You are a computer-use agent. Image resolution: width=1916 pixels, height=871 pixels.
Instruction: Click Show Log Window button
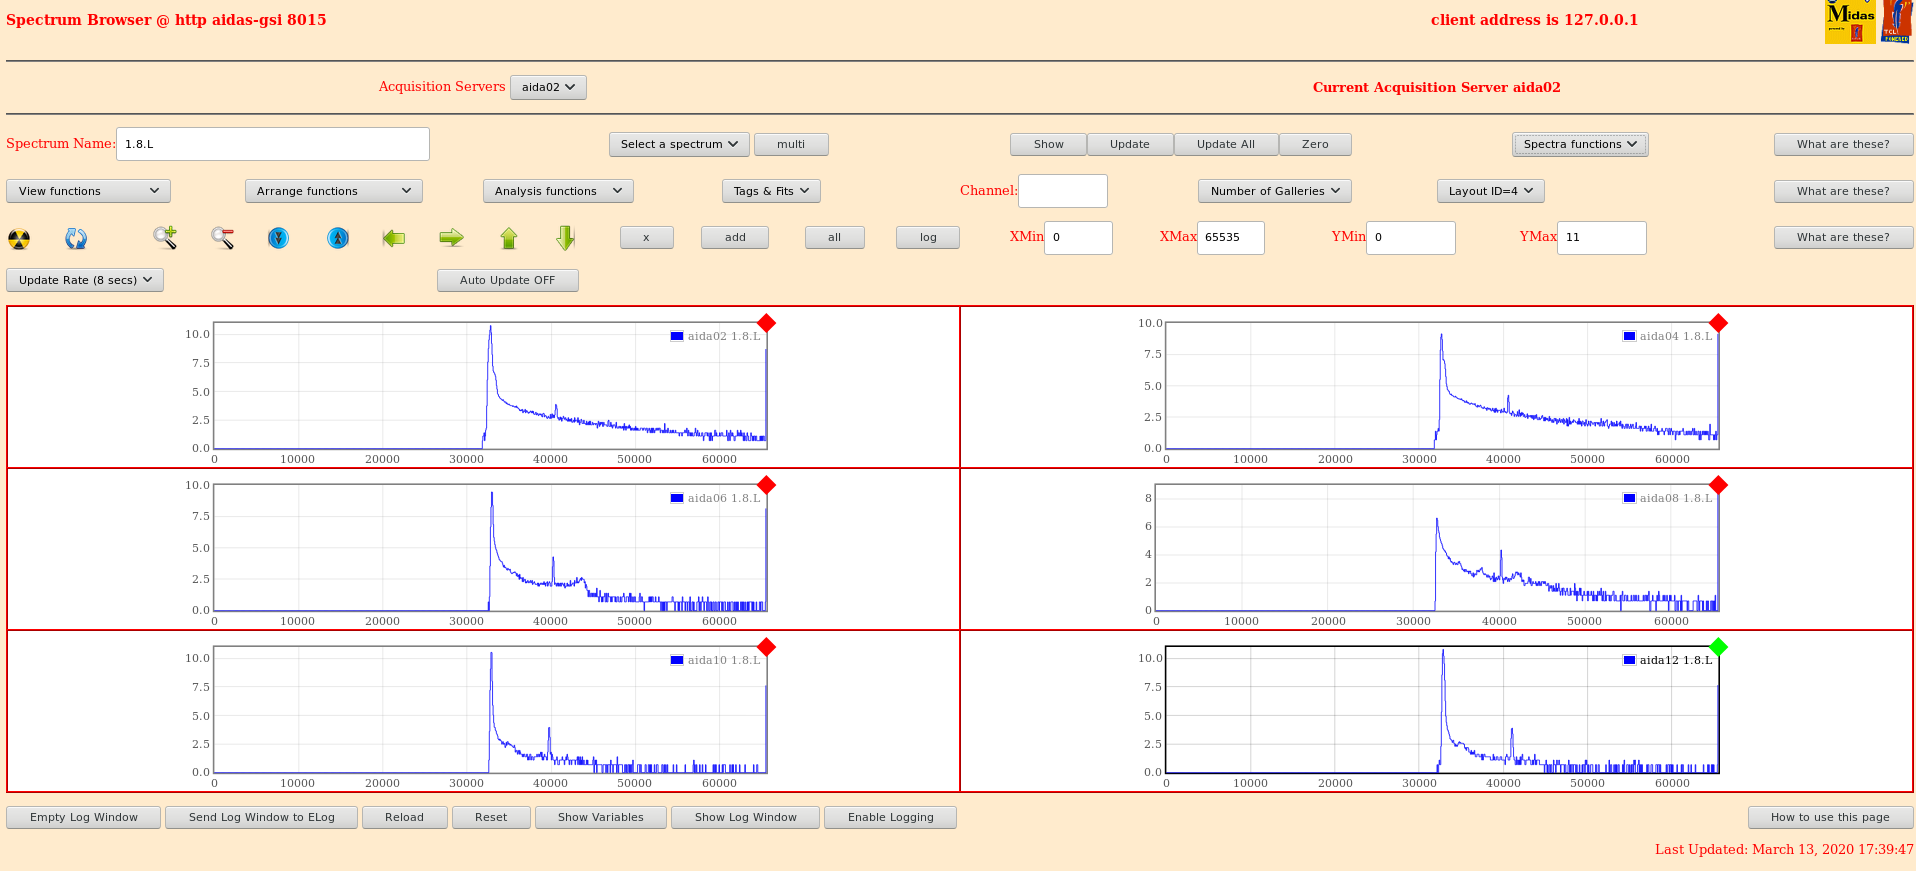[746, 818]
